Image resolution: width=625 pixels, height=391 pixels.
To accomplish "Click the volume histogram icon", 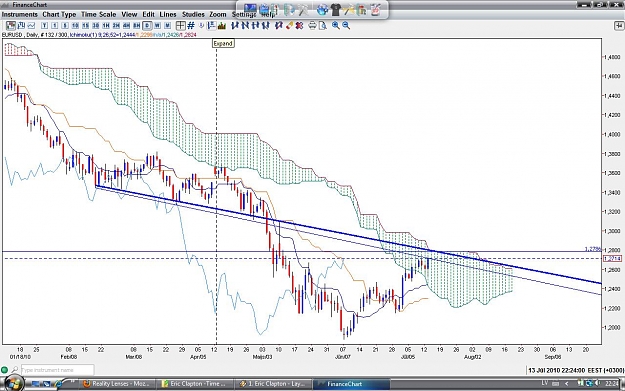I will (x=222, y=26).
